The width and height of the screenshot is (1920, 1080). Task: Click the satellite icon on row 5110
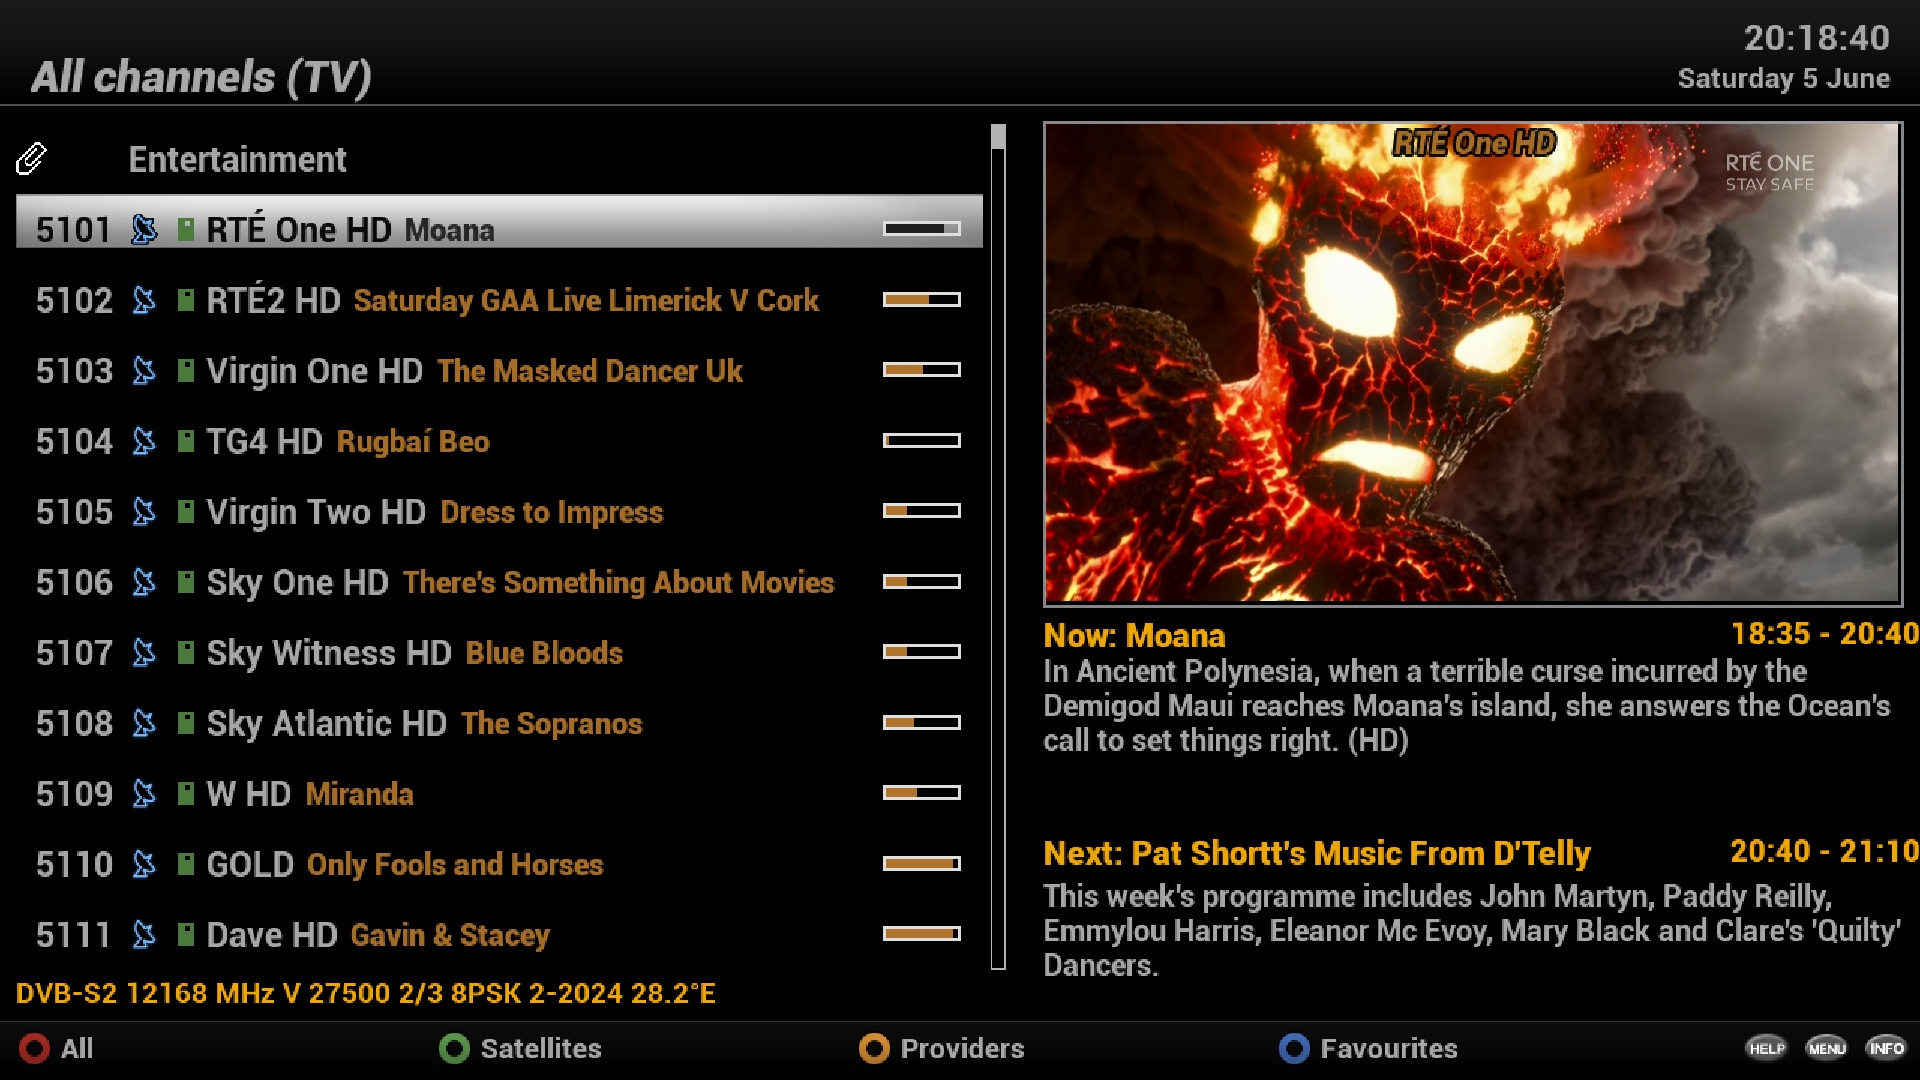[144, 864]
